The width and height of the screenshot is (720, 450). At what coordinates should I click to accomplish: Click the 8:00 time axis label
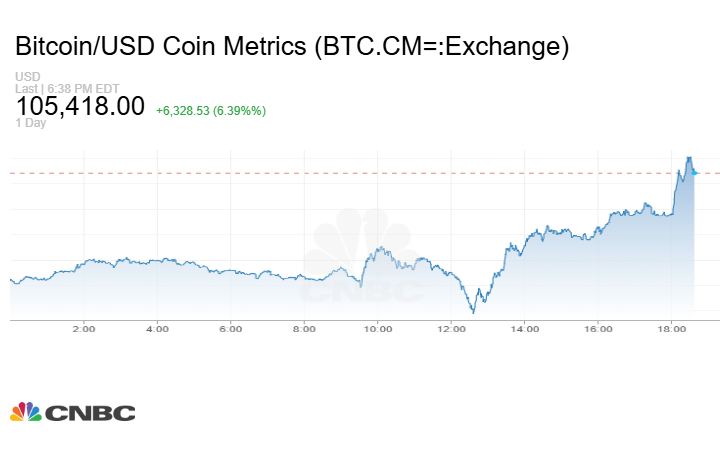coord(304,328)
